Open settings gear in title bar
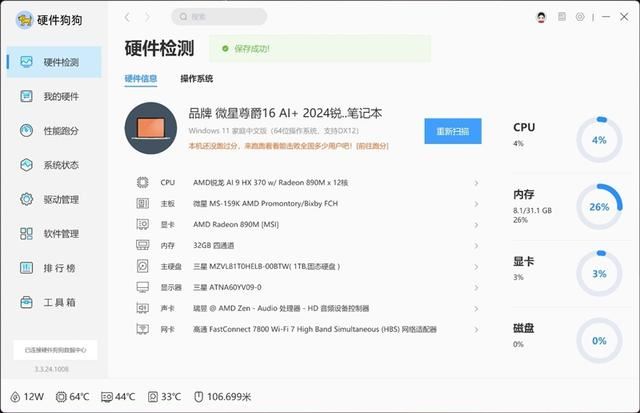 click(580, 17)
